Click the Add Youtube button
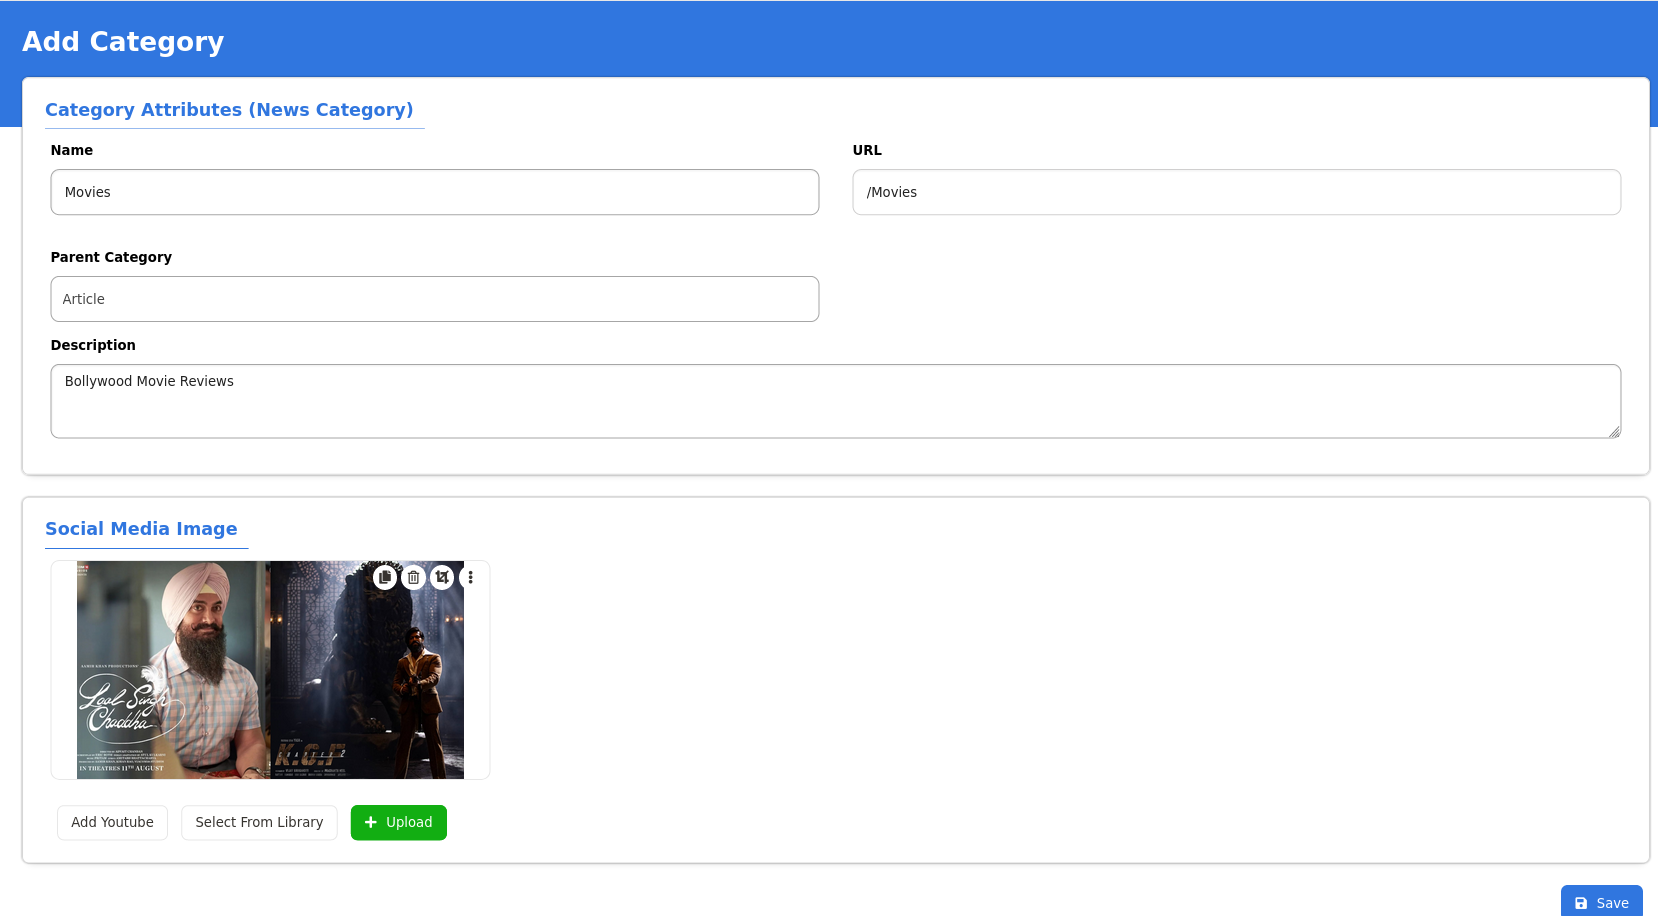1658x916 pixels. [x=112, y=822]
